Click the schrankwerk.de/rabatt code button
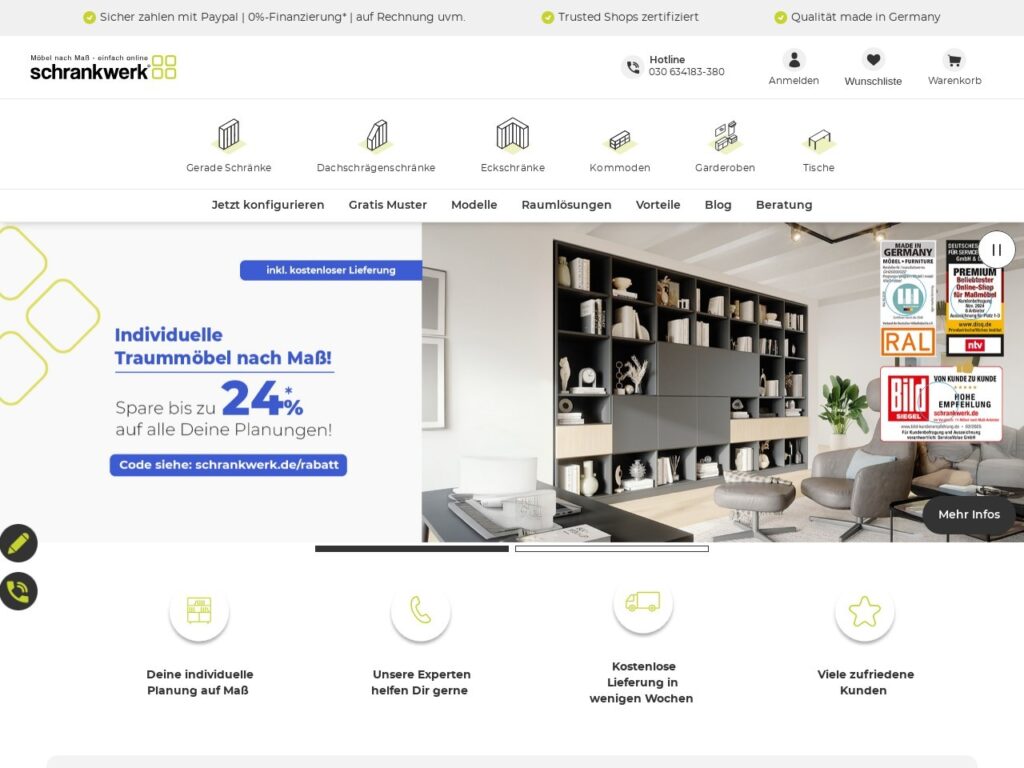This screenshot has width=1024, height=768. pos(228,465)
